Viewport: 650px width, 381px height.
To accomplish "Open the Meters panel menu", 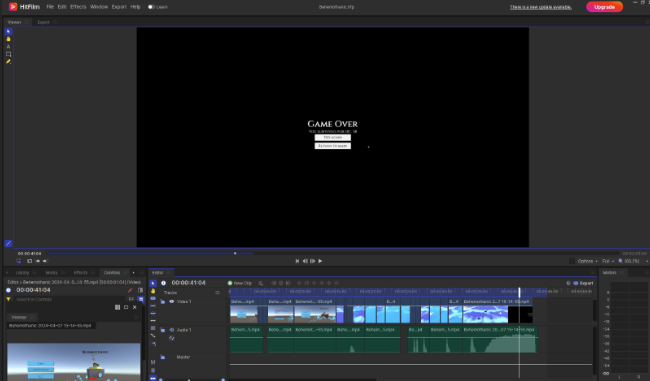I will point(622,272).
